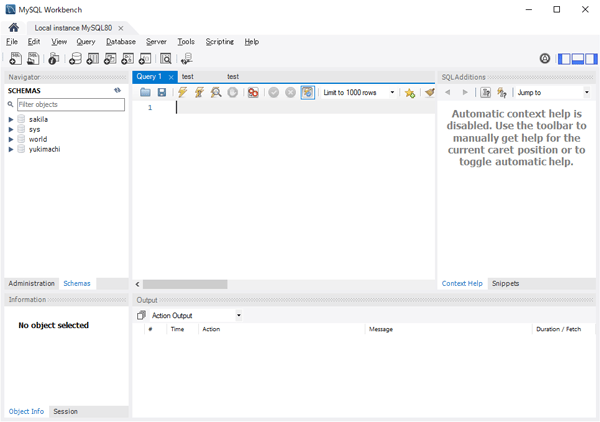Click the home screen icon
This screenshot has height=422, width=600.
[14, 28]
